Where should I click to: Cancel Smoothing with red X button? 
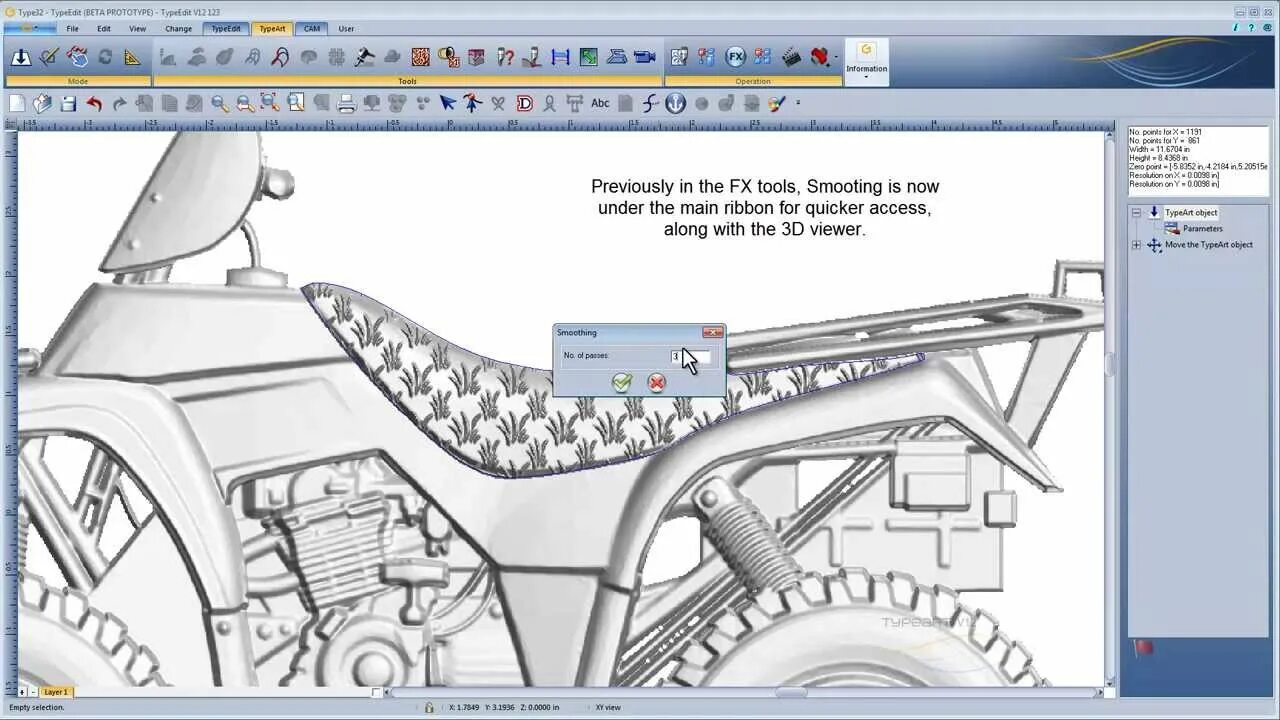(656, 382)
